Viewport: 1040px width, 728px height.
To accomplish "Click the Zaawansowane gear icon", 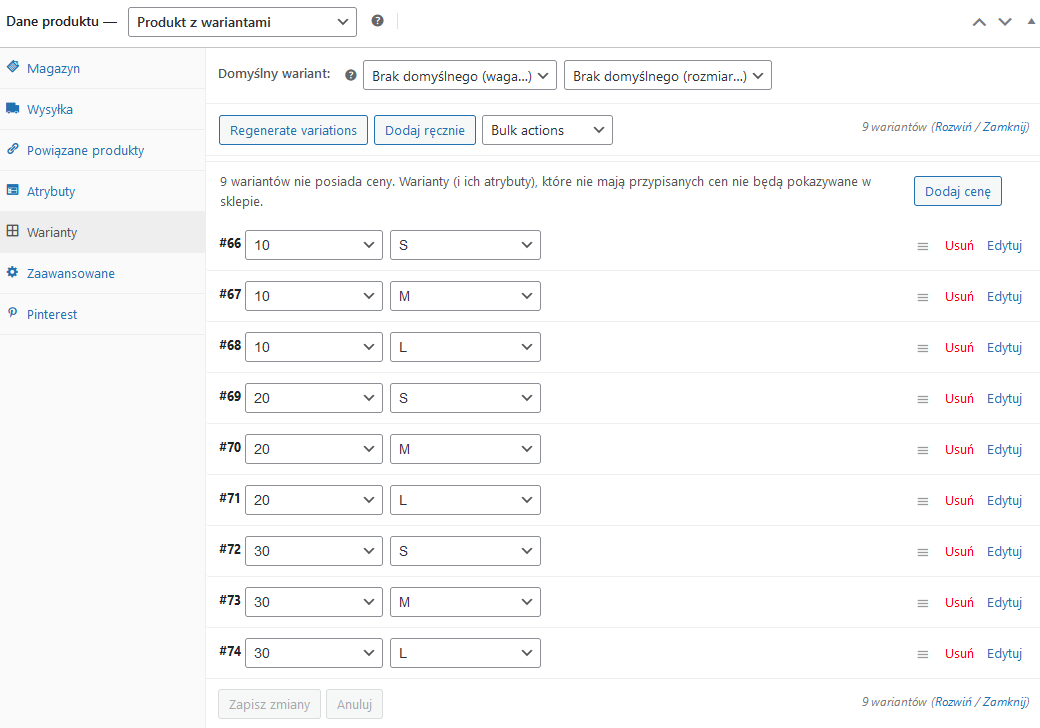I will (13, 273).
